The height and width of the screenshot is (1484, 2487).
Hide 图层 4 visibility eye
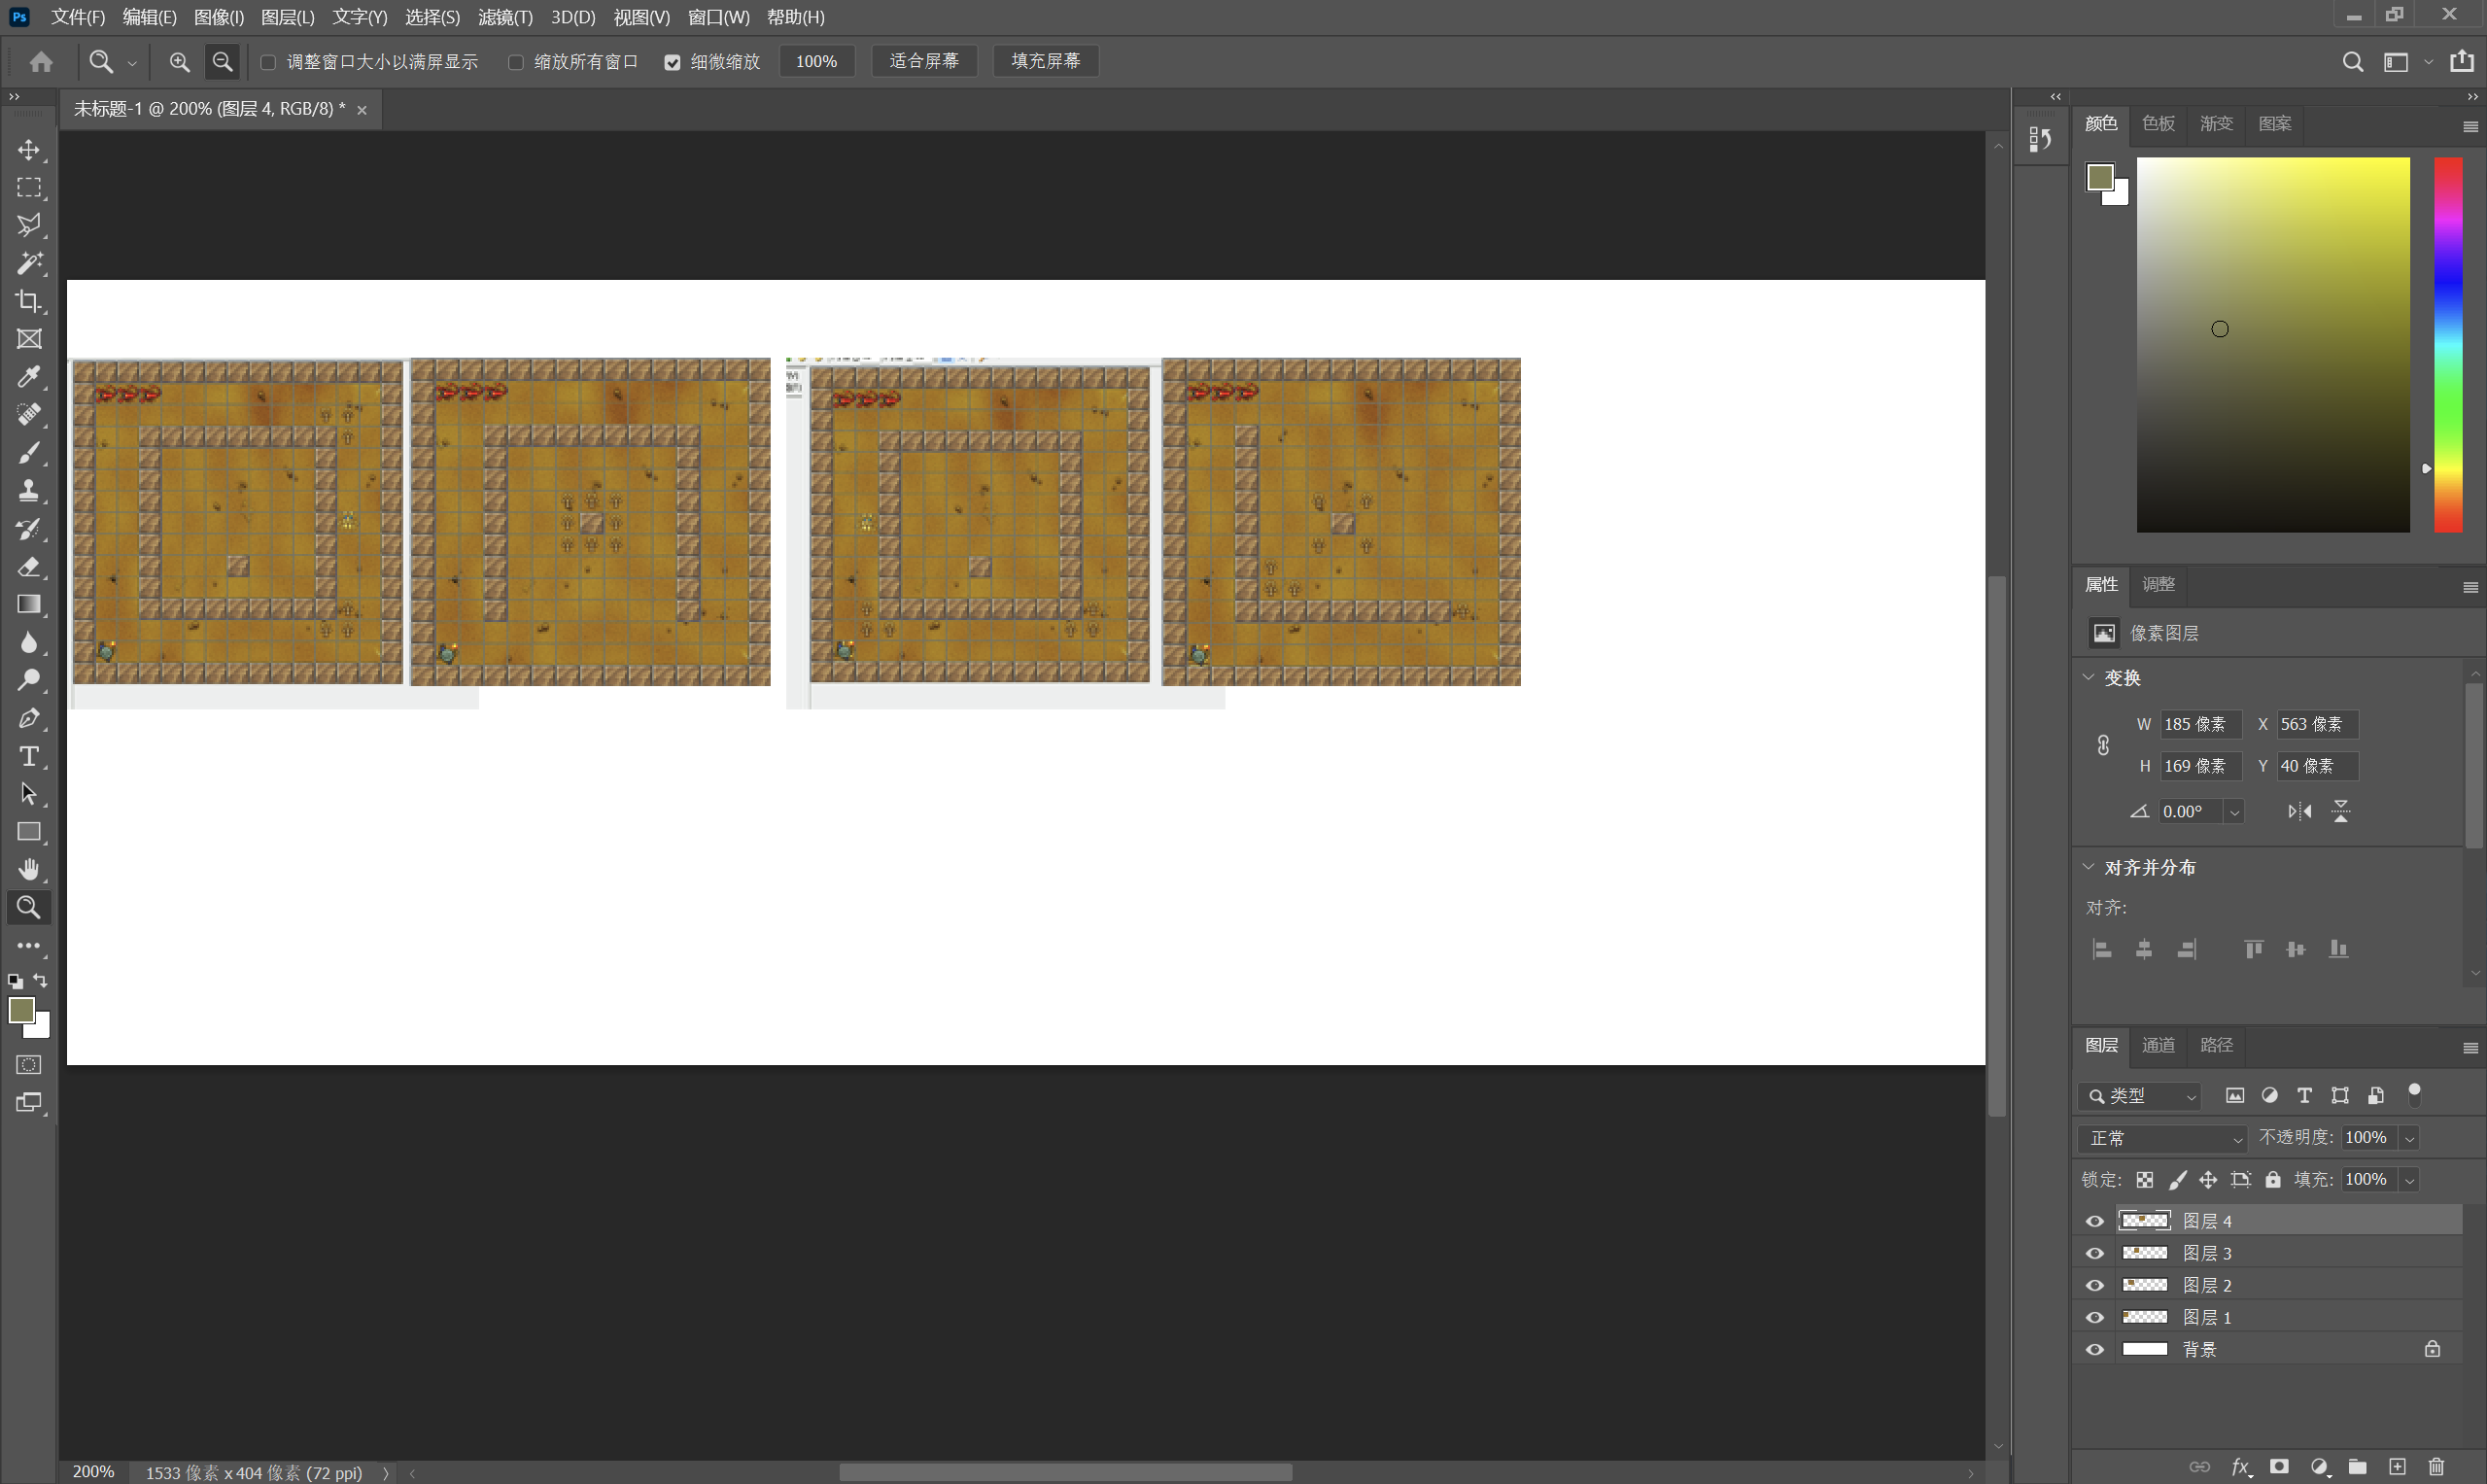pyautogui.click(x=2095, y=1221)
